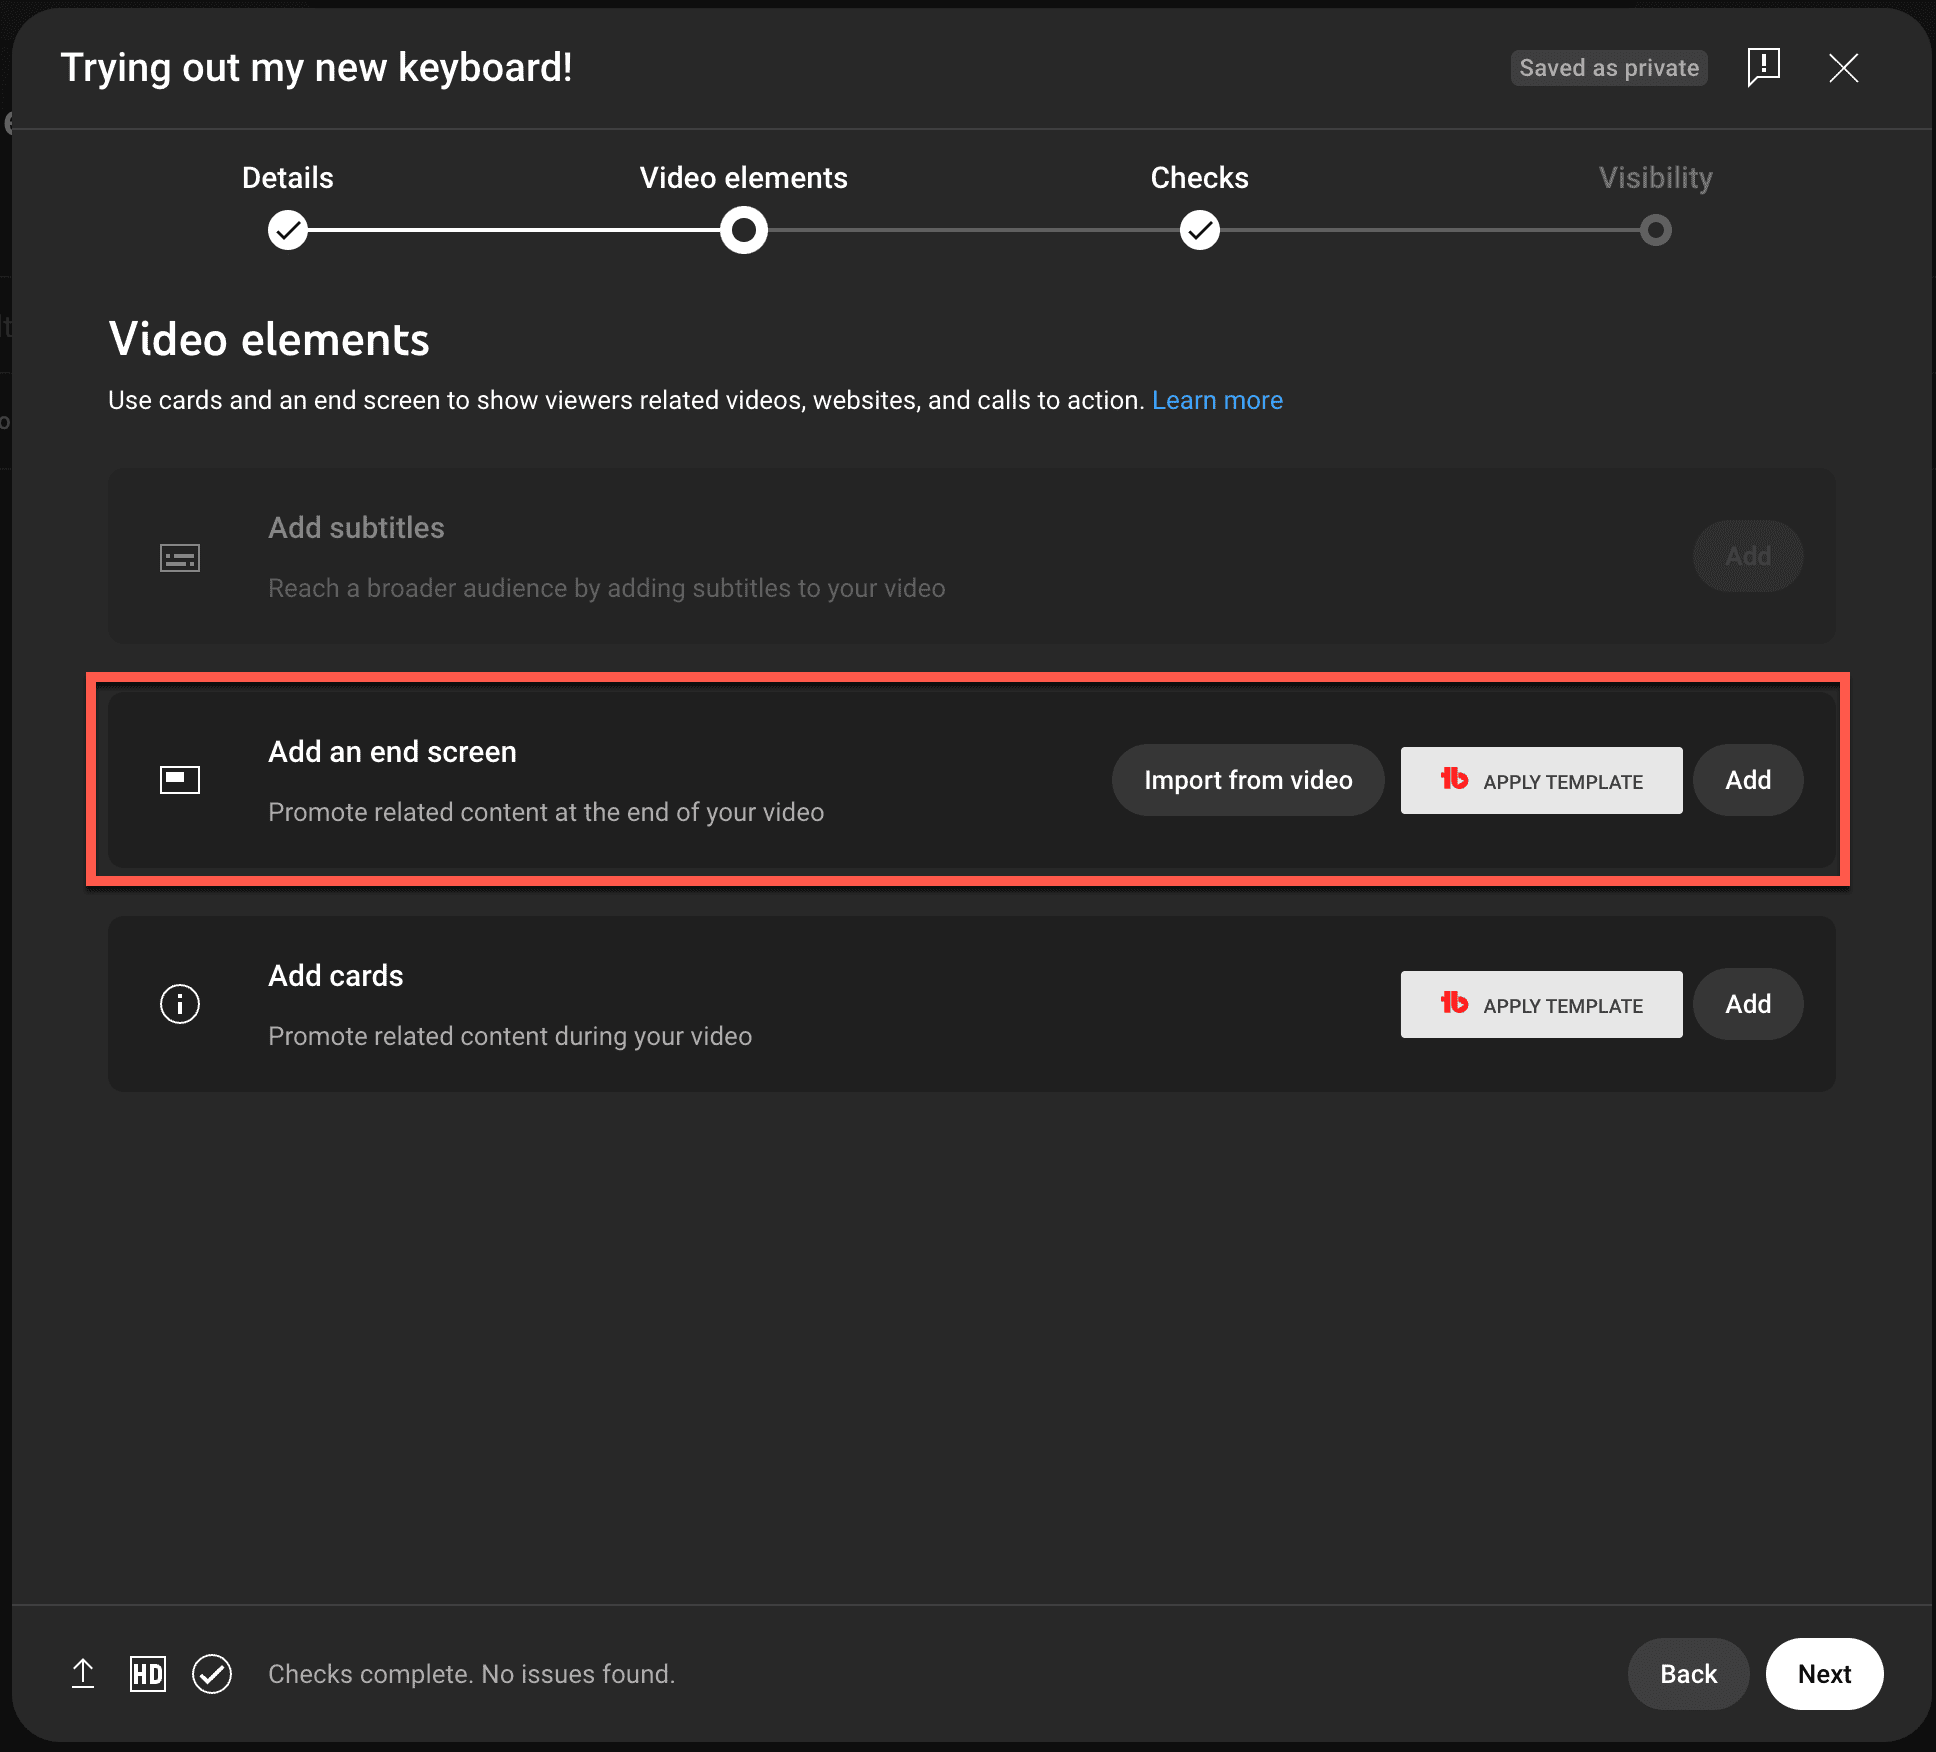This screenshot has height=1752, width=1936.
Task: Click the Visibility step circle marker
Action: pos(1656,231)
